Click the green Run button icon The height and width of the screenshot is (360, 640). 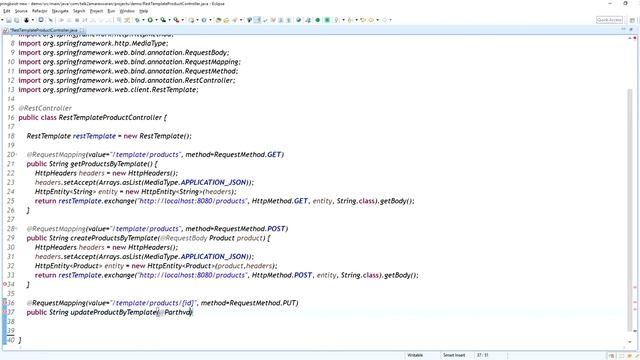click(150, 20)
